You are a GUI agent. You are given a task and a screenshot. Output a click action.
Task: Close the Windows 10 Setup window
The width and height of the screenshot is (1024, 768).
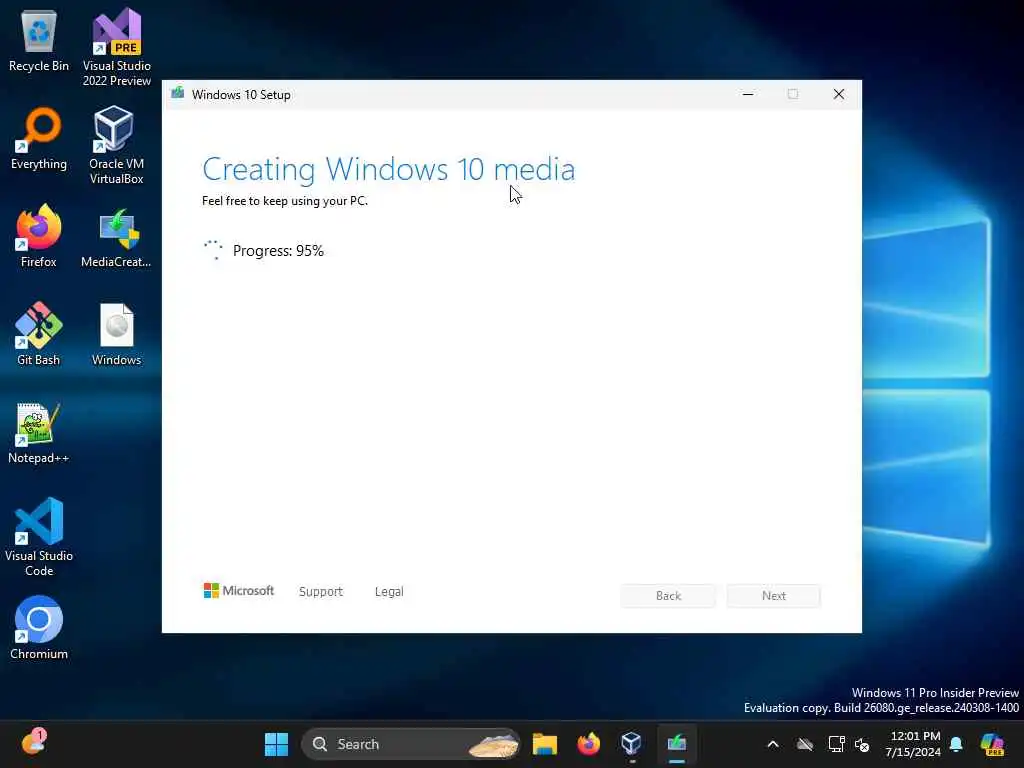click(839, 94)
